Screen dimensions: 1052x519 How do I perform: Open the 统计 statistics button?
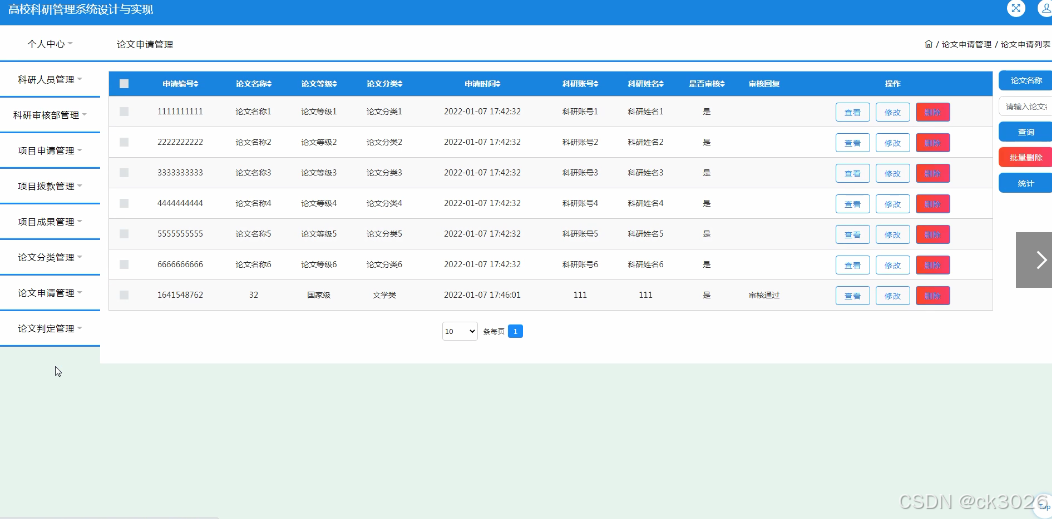pyautogui.click(x=1025, y=183)
